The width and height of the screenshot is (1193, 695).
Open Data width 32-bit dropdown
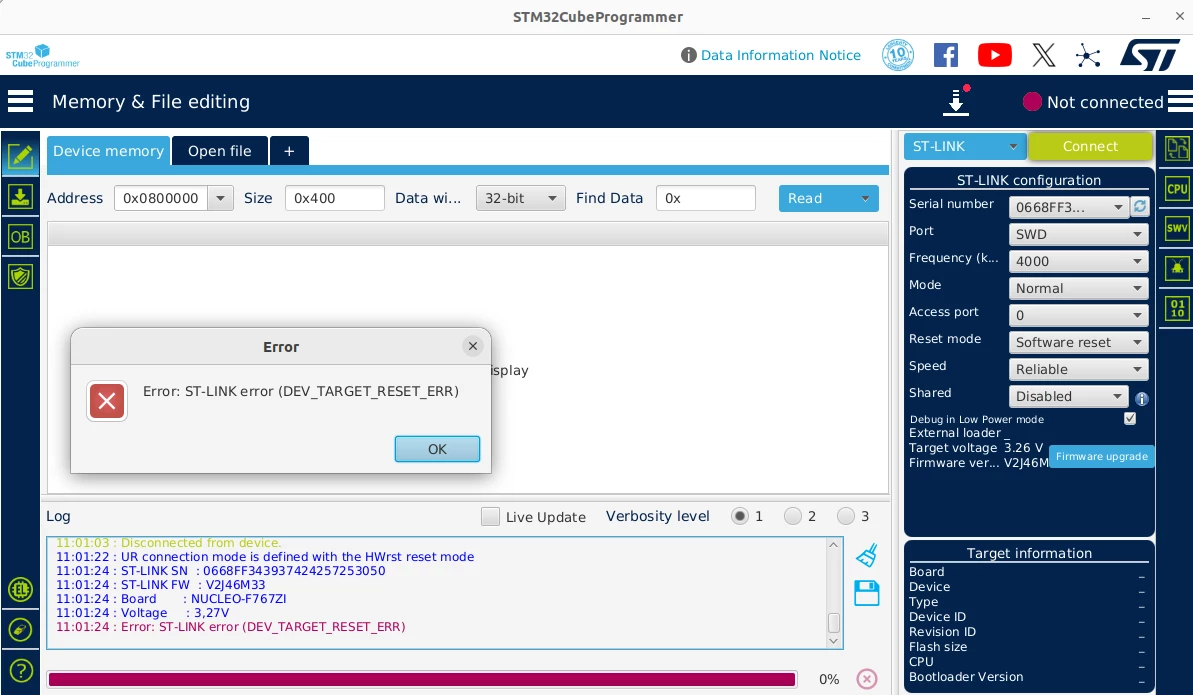click(x=520, y=198)
